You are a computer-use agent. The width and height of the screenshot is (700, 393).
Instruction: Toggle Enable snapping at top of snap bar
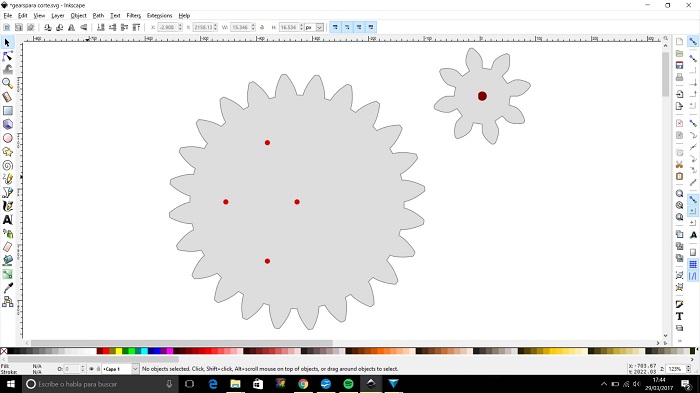coord(693,42)
